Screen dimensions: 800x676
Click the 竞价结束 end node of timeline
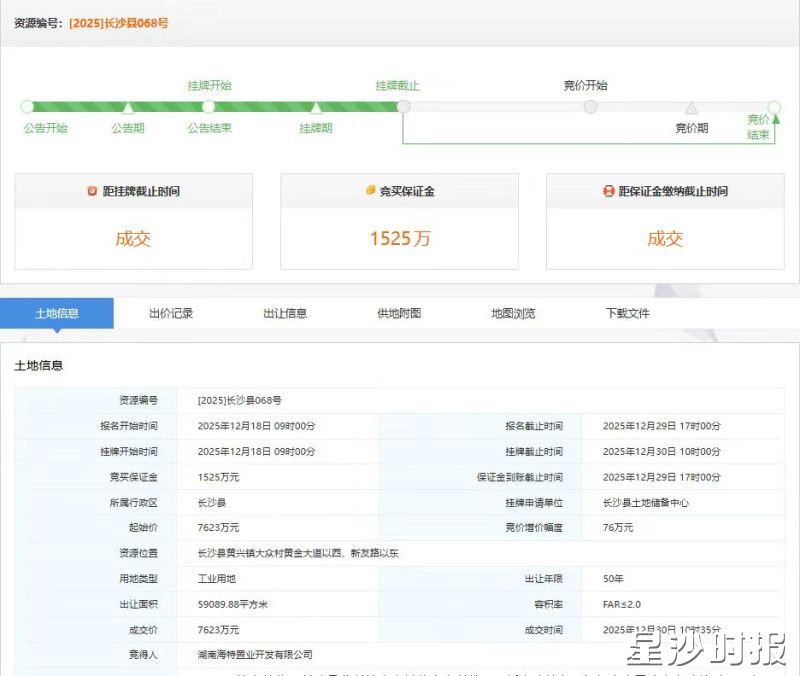[773, 106]
